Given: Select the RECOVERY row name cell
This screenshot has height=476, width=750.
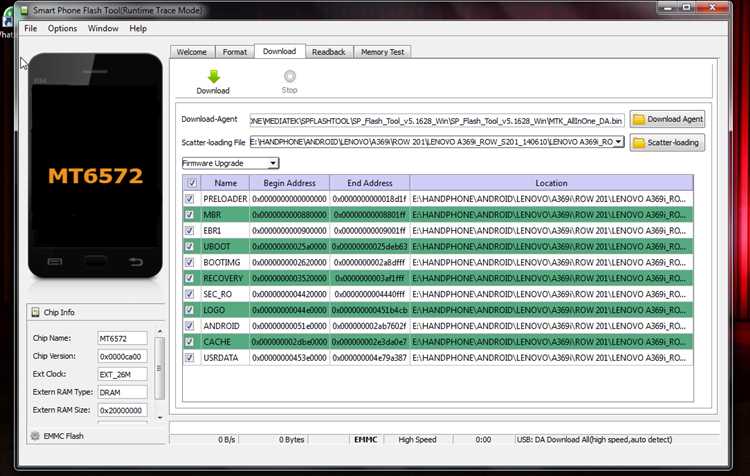Looking at the screenshot, I should [225, 278].
